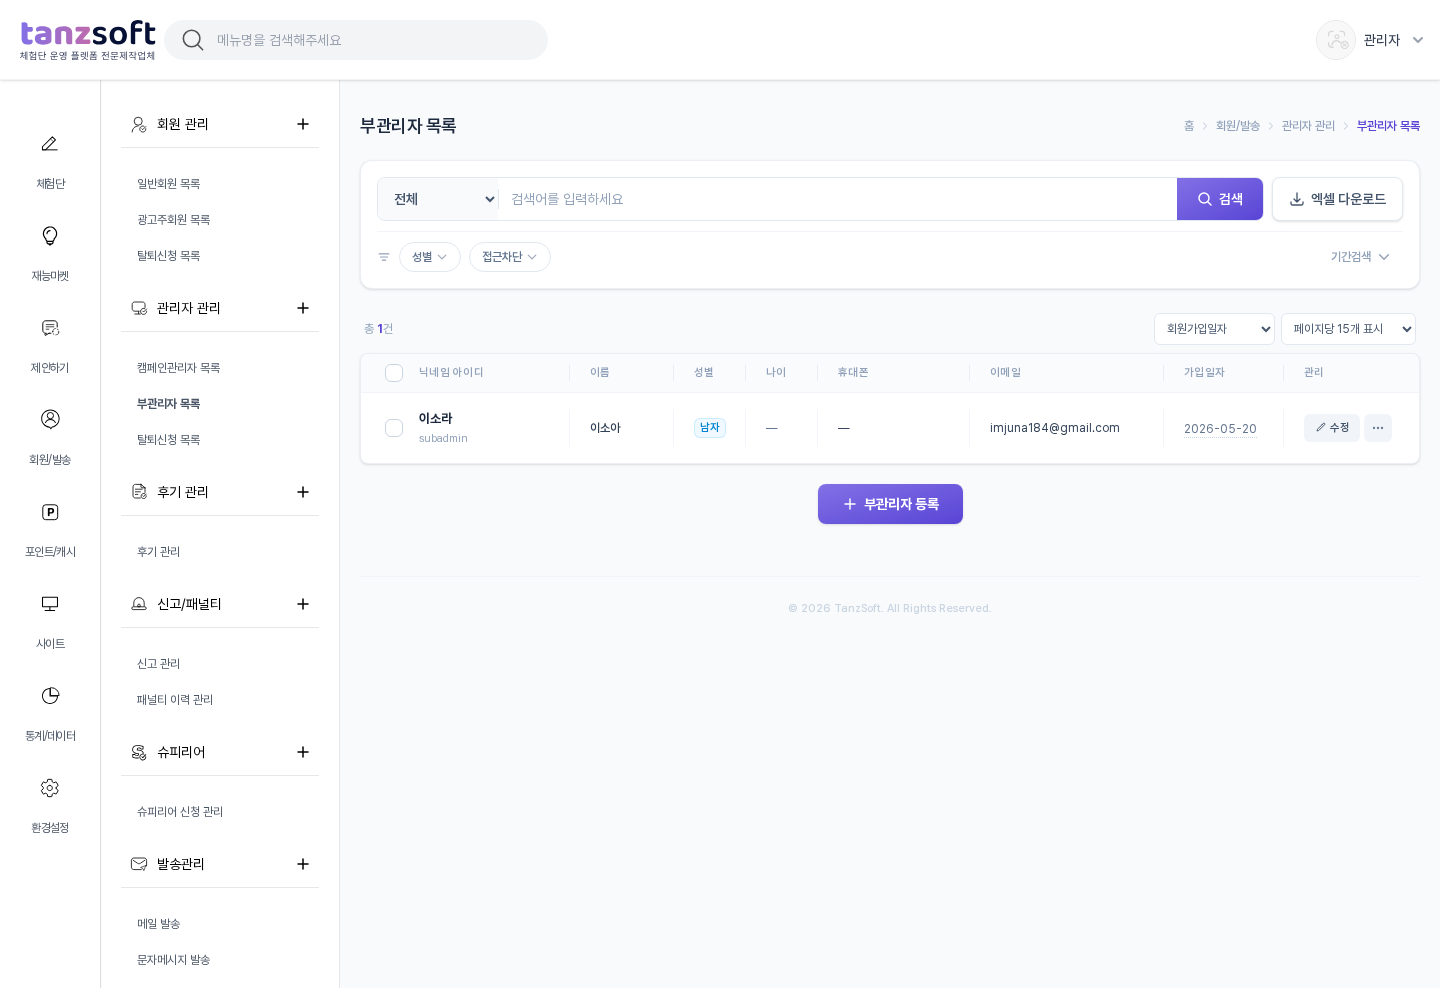
Task: Select the 회원/발송 sidebar icon
Action: (x=50, y=419)
